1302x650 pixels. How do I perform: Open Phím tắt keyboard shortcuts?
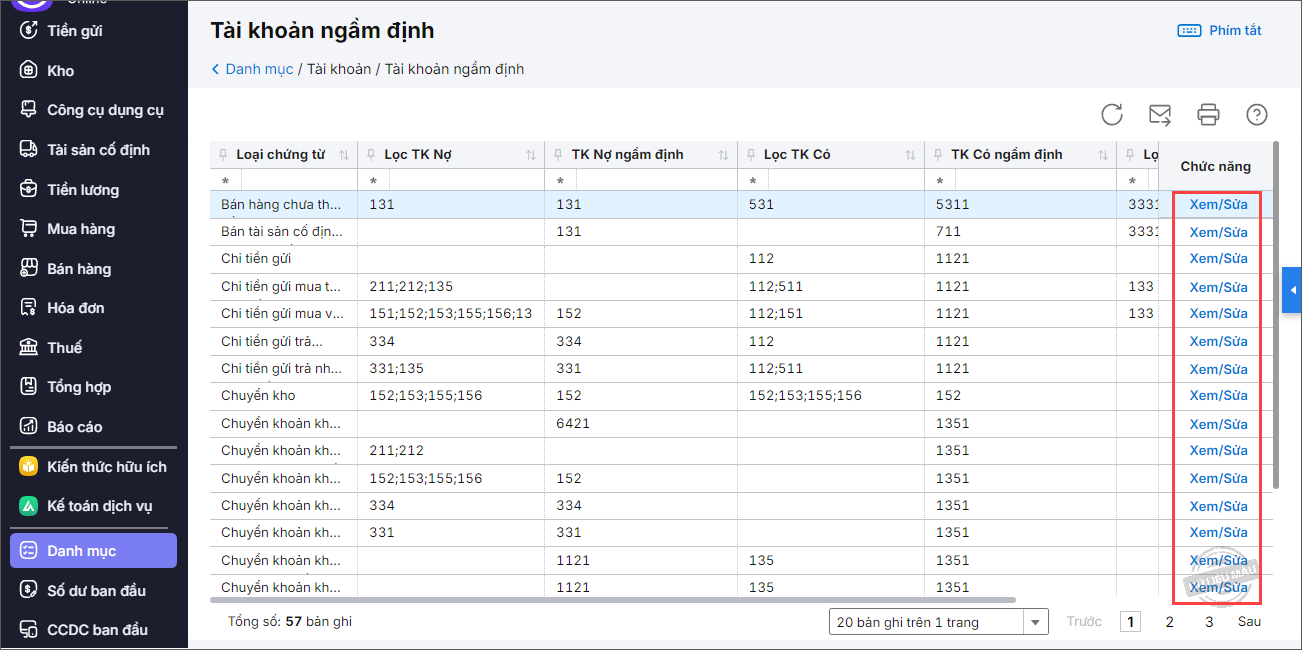coord(1220,30)
